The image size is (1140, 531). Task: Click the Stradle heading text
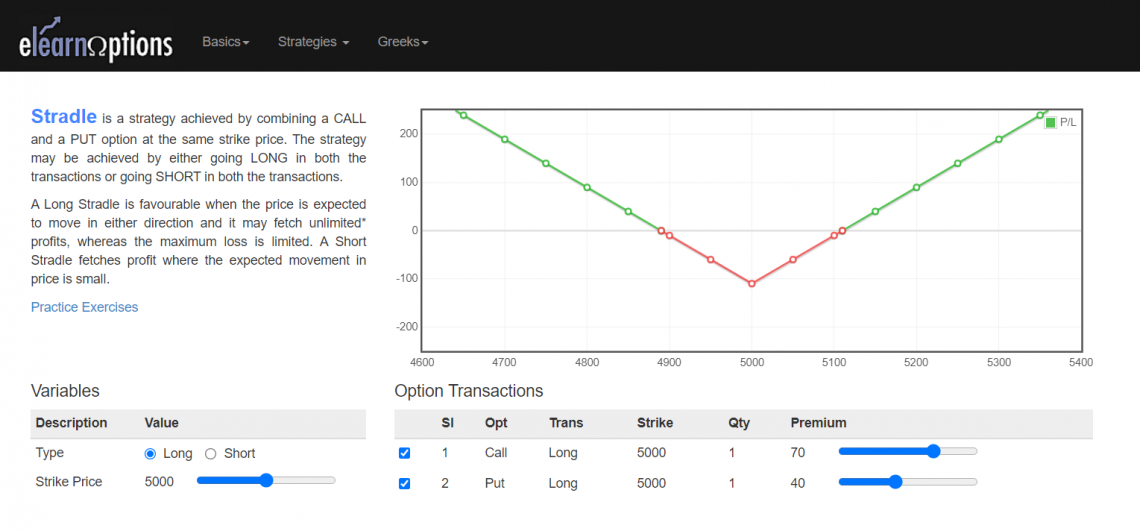click(64, 117)
